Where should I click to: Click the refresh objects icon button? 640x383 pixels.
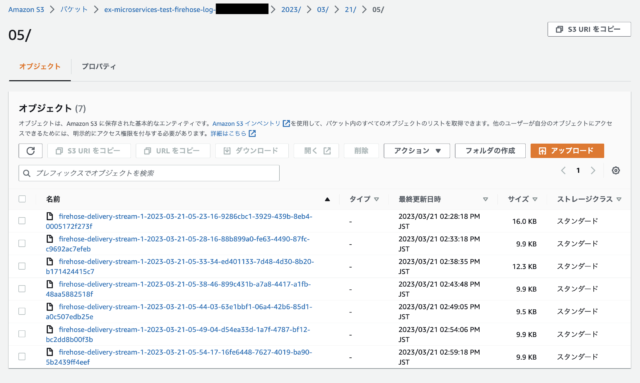click(x=31, y=151)
